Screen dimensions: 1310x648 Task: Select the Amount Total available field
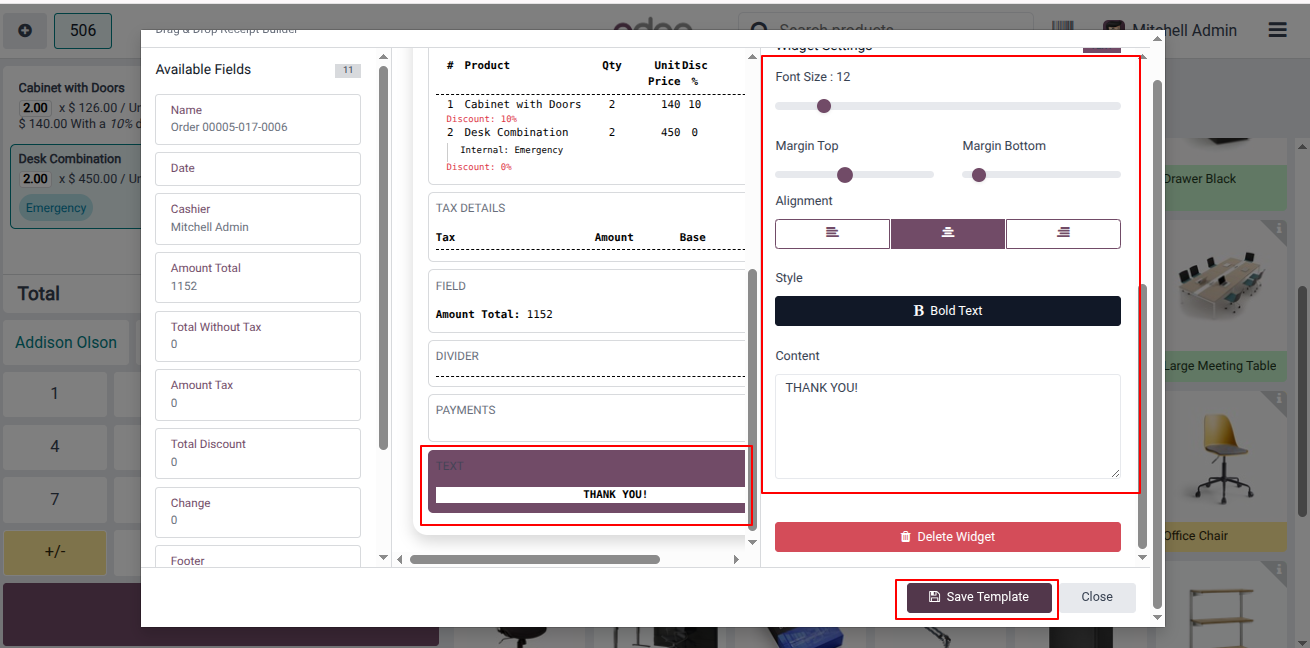[x=258, y=277]
